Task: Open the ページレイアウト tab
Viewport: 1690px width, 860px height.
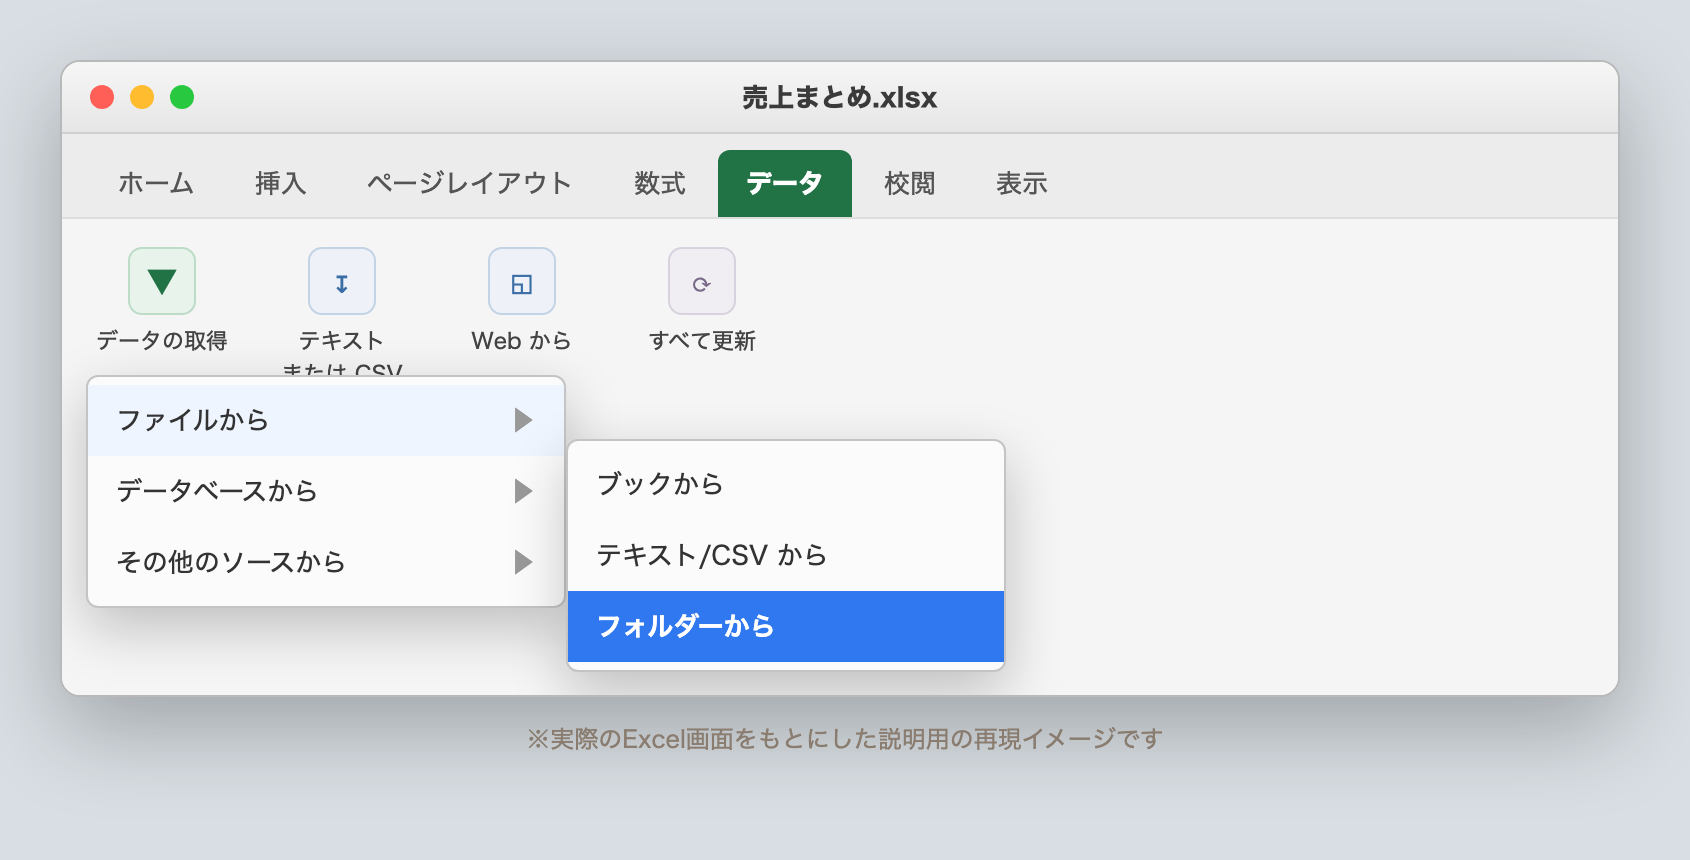Action: (469, 184)
